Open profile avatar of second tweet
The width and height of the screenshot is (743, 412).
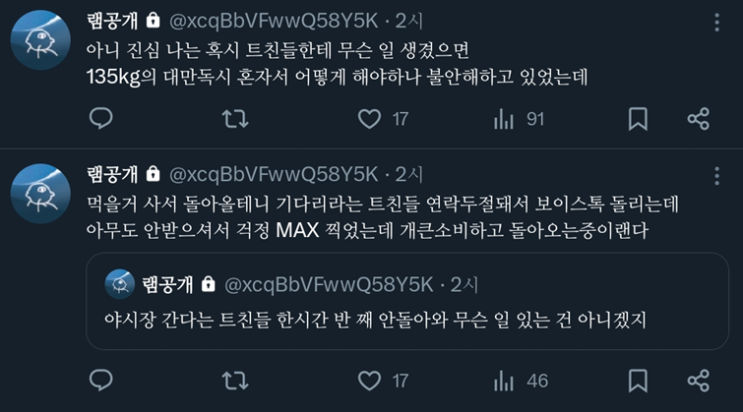40,193
